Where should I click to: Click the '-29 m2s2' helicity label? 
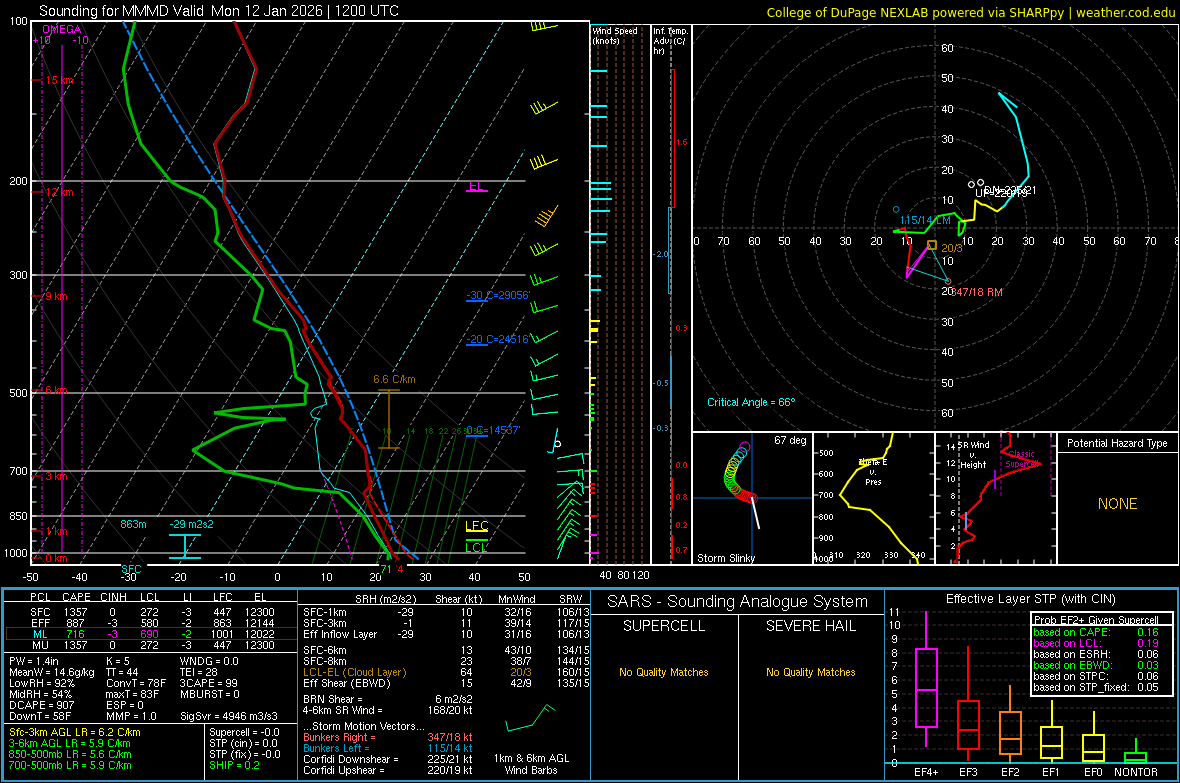click(x=191, y=524)
